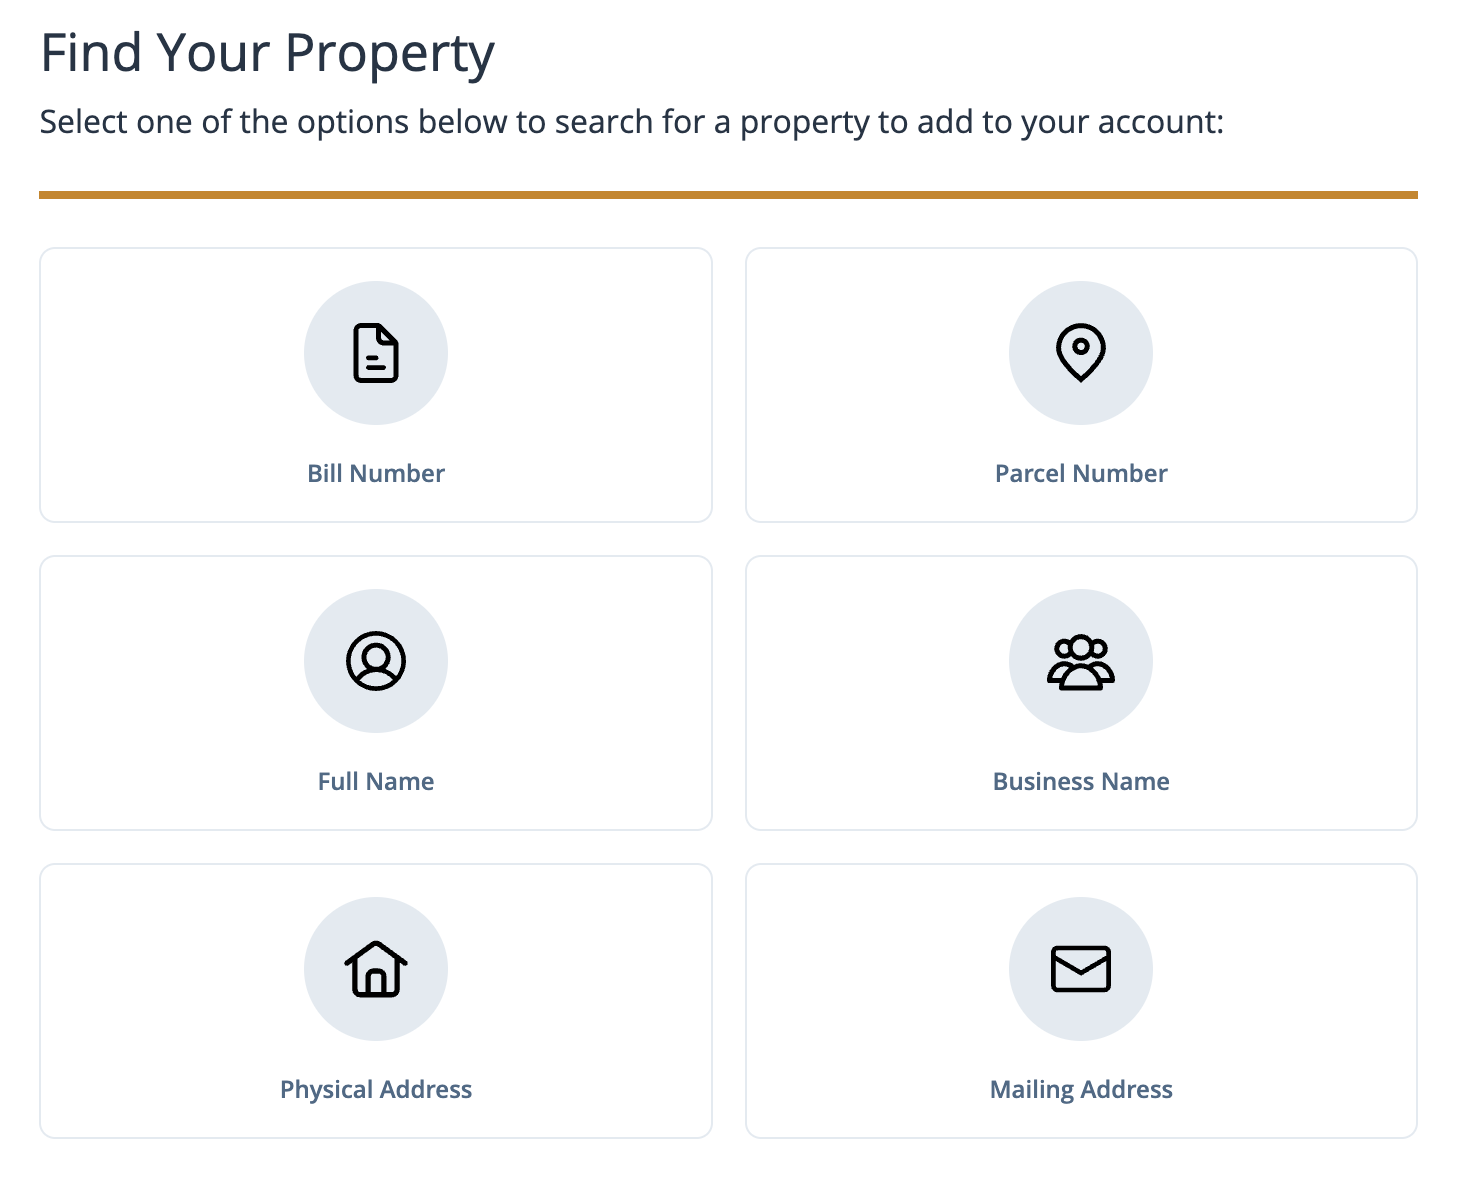Click the house icon for Physical Address
The height and width of the screenshot is (1182, 1472).
376,969
